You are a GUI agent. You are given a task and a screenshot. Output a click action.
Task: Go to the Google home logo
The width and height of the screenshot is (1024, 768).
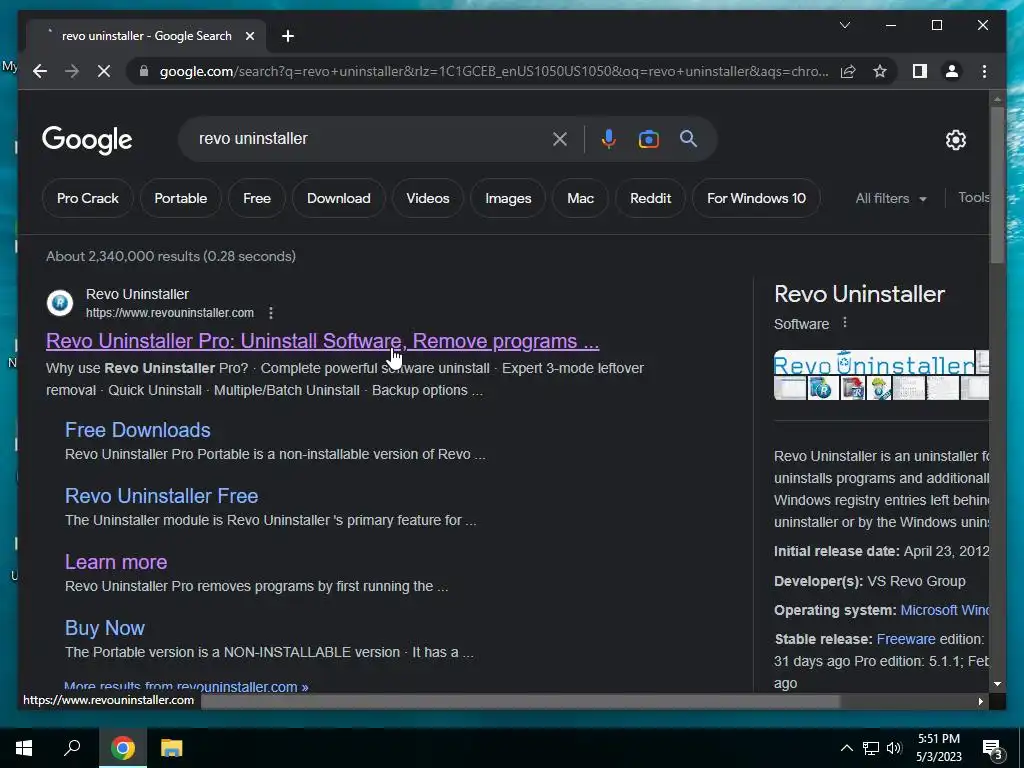87,140
